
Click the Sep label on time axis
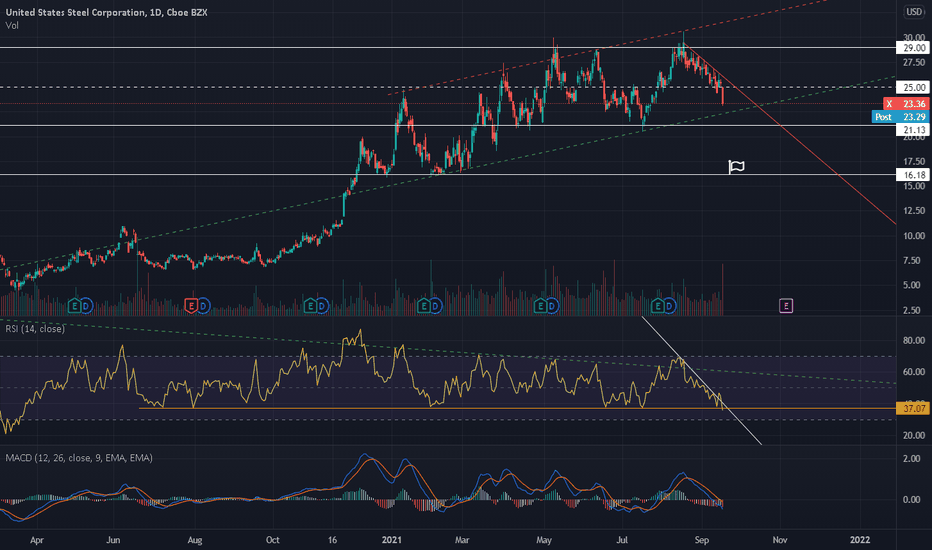701,540
